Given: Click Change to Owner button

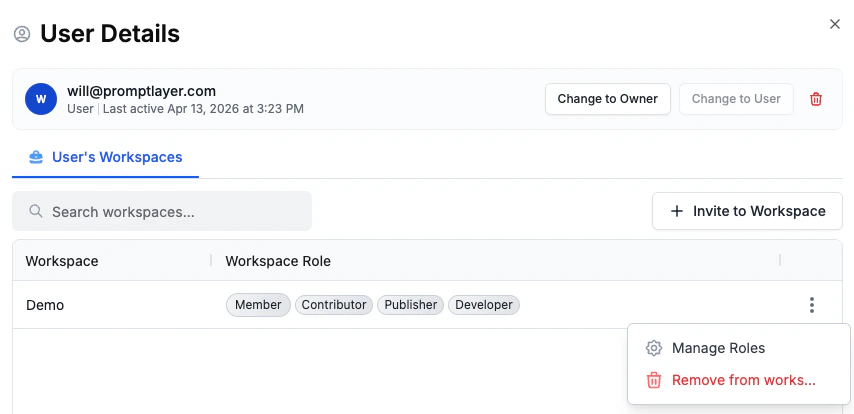Looking at the screenshot, I should 607,99.
